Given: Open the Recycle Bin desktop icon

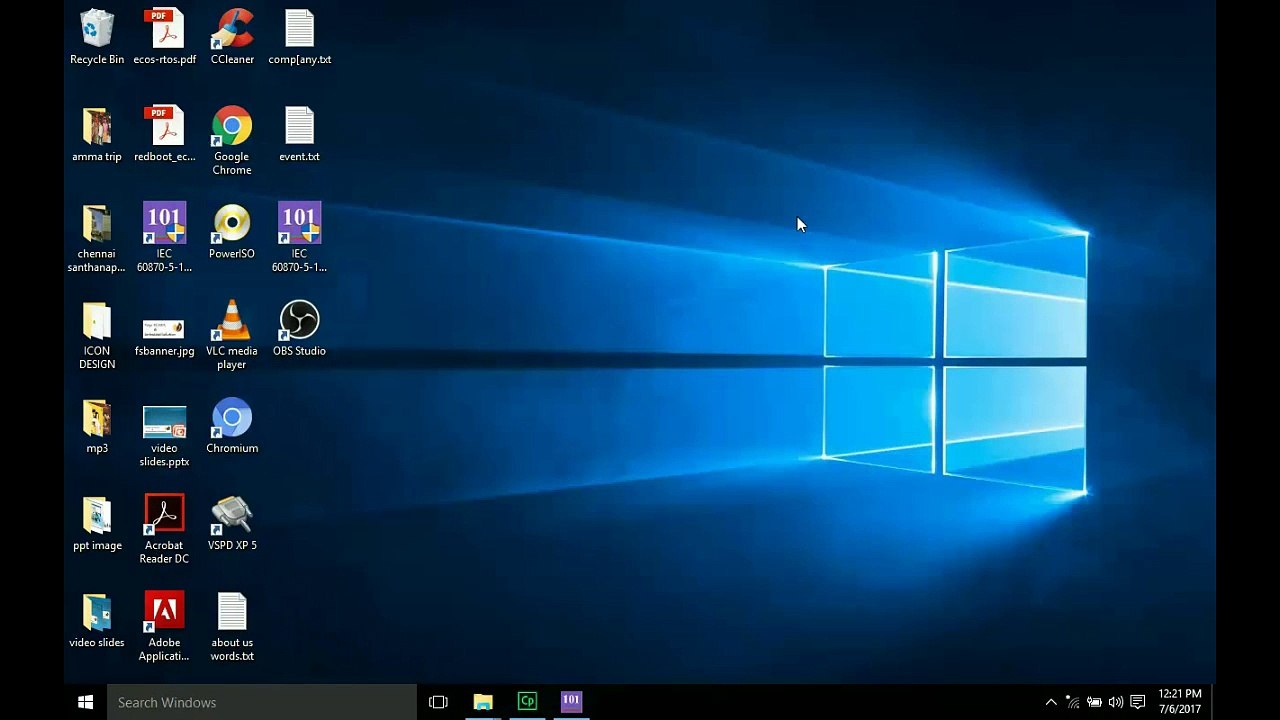Looking at the screenshot, I should tap(97, 37).
